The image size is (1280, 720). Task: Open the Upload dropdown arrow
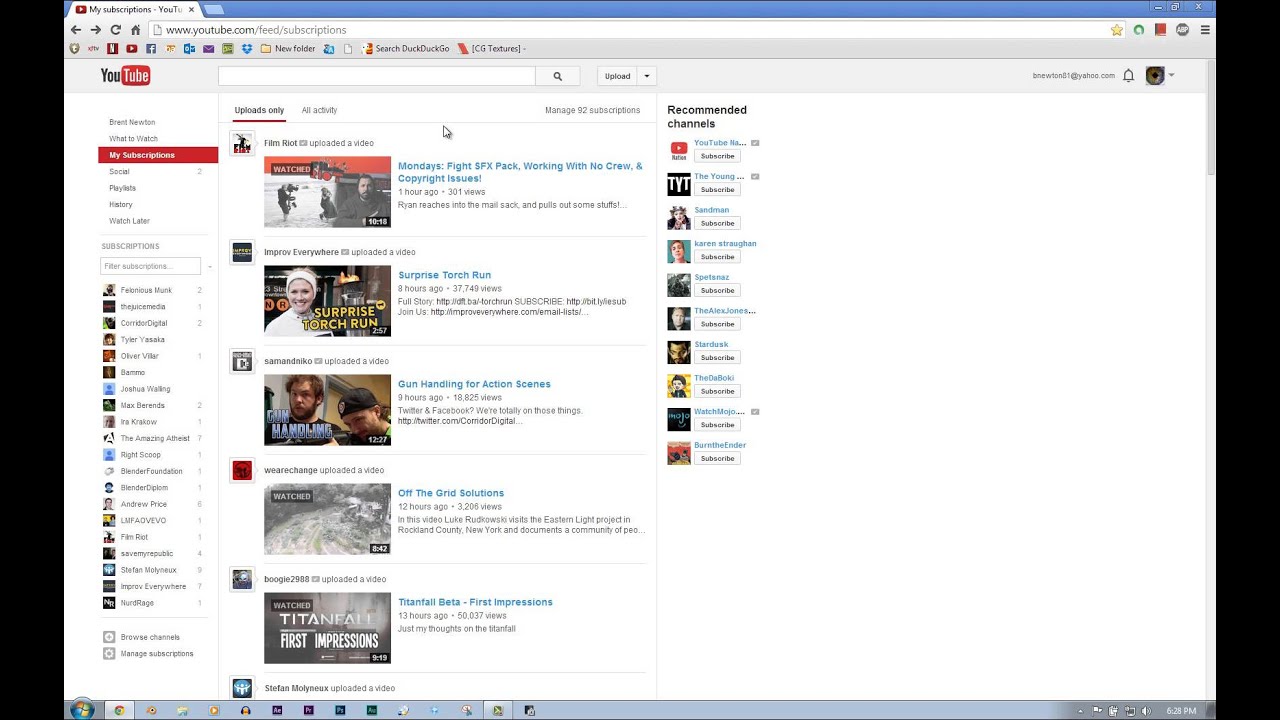point(647,76)
